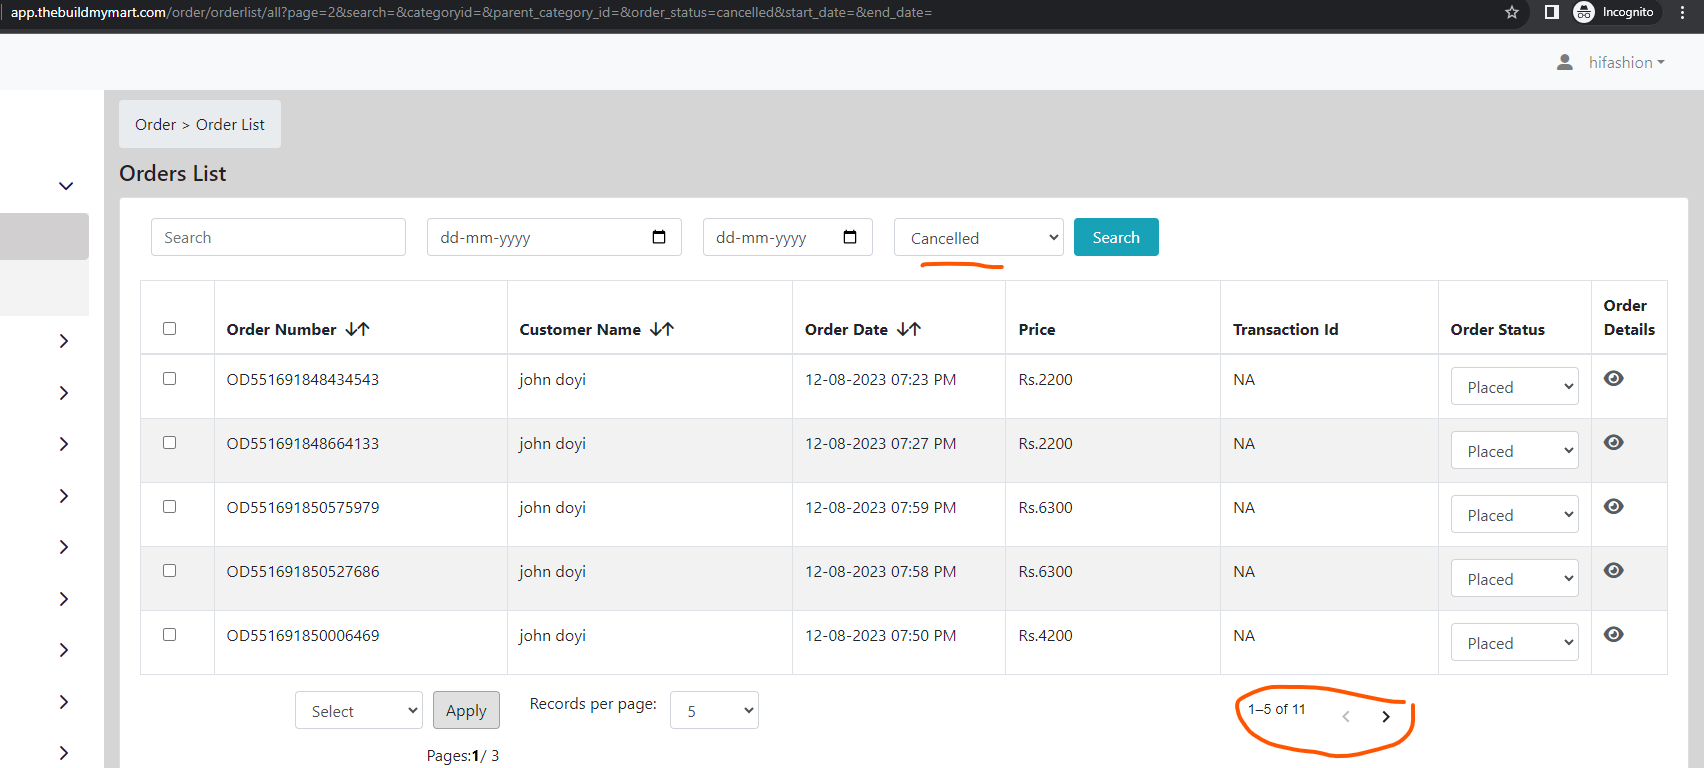Open Chrome three-dot menu
1704x768 pixels.
1682,12
